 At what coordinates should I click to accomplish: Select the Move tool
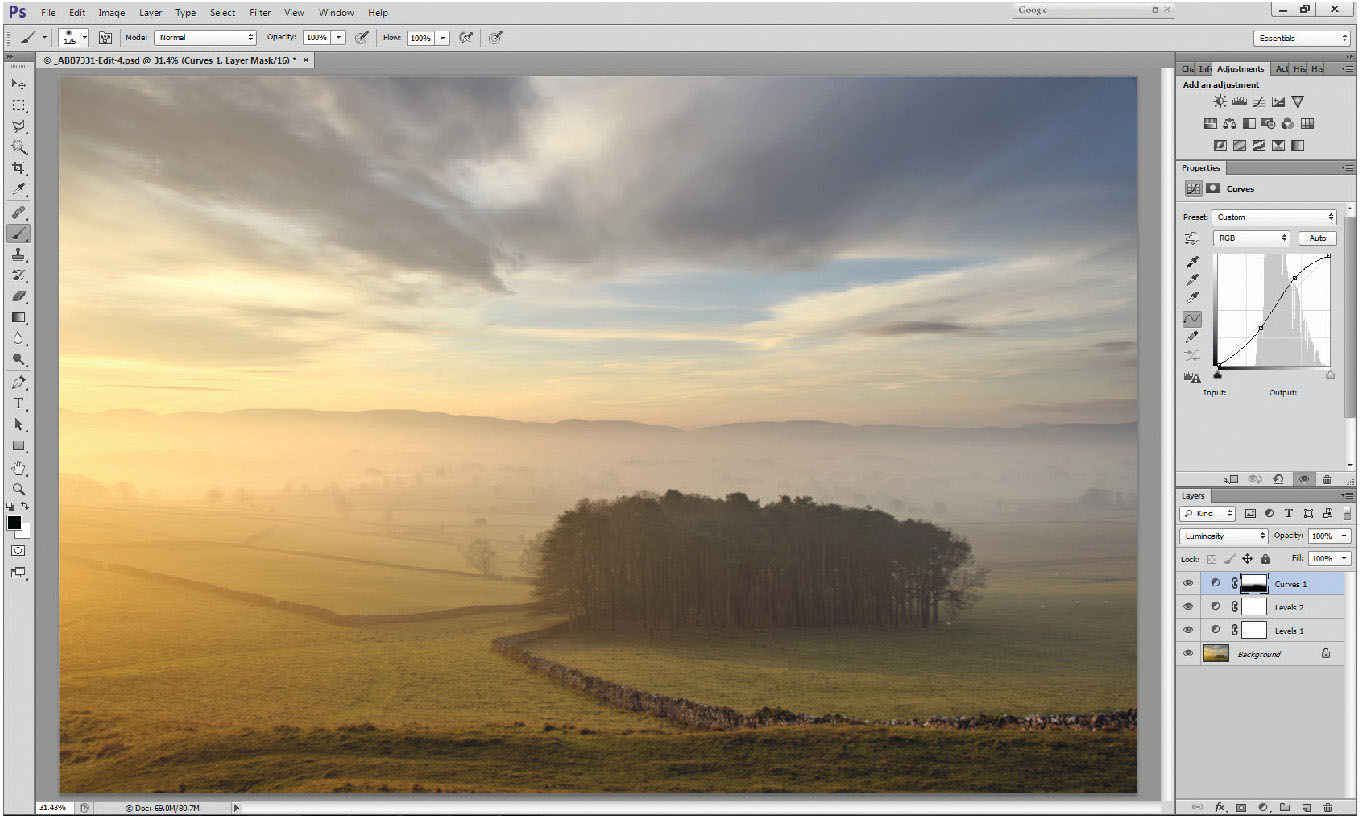coord(19,84)
